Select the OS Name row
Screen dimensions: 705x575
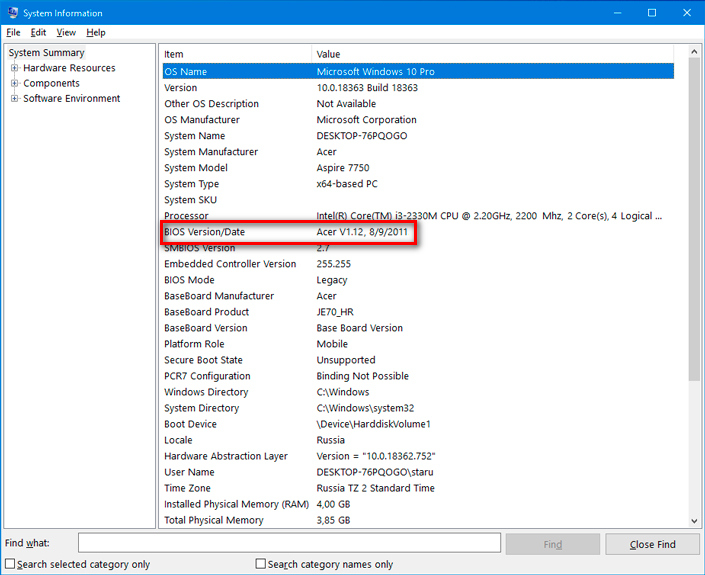click(418, 71)
